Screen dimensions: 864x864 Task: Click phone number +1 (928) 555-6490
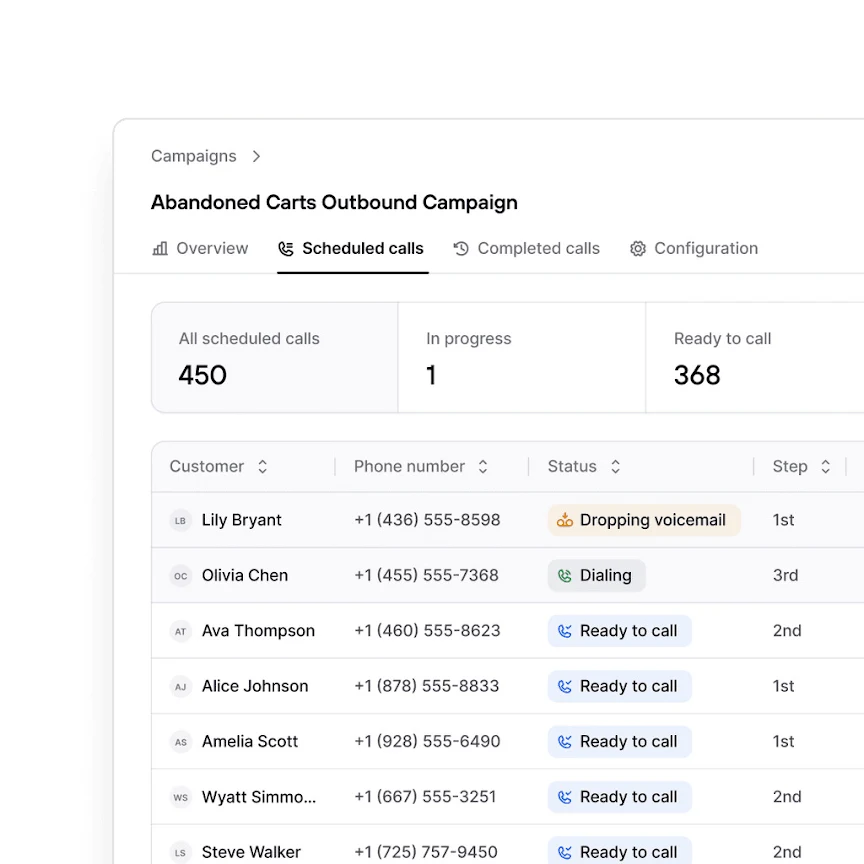coord(427,742)
